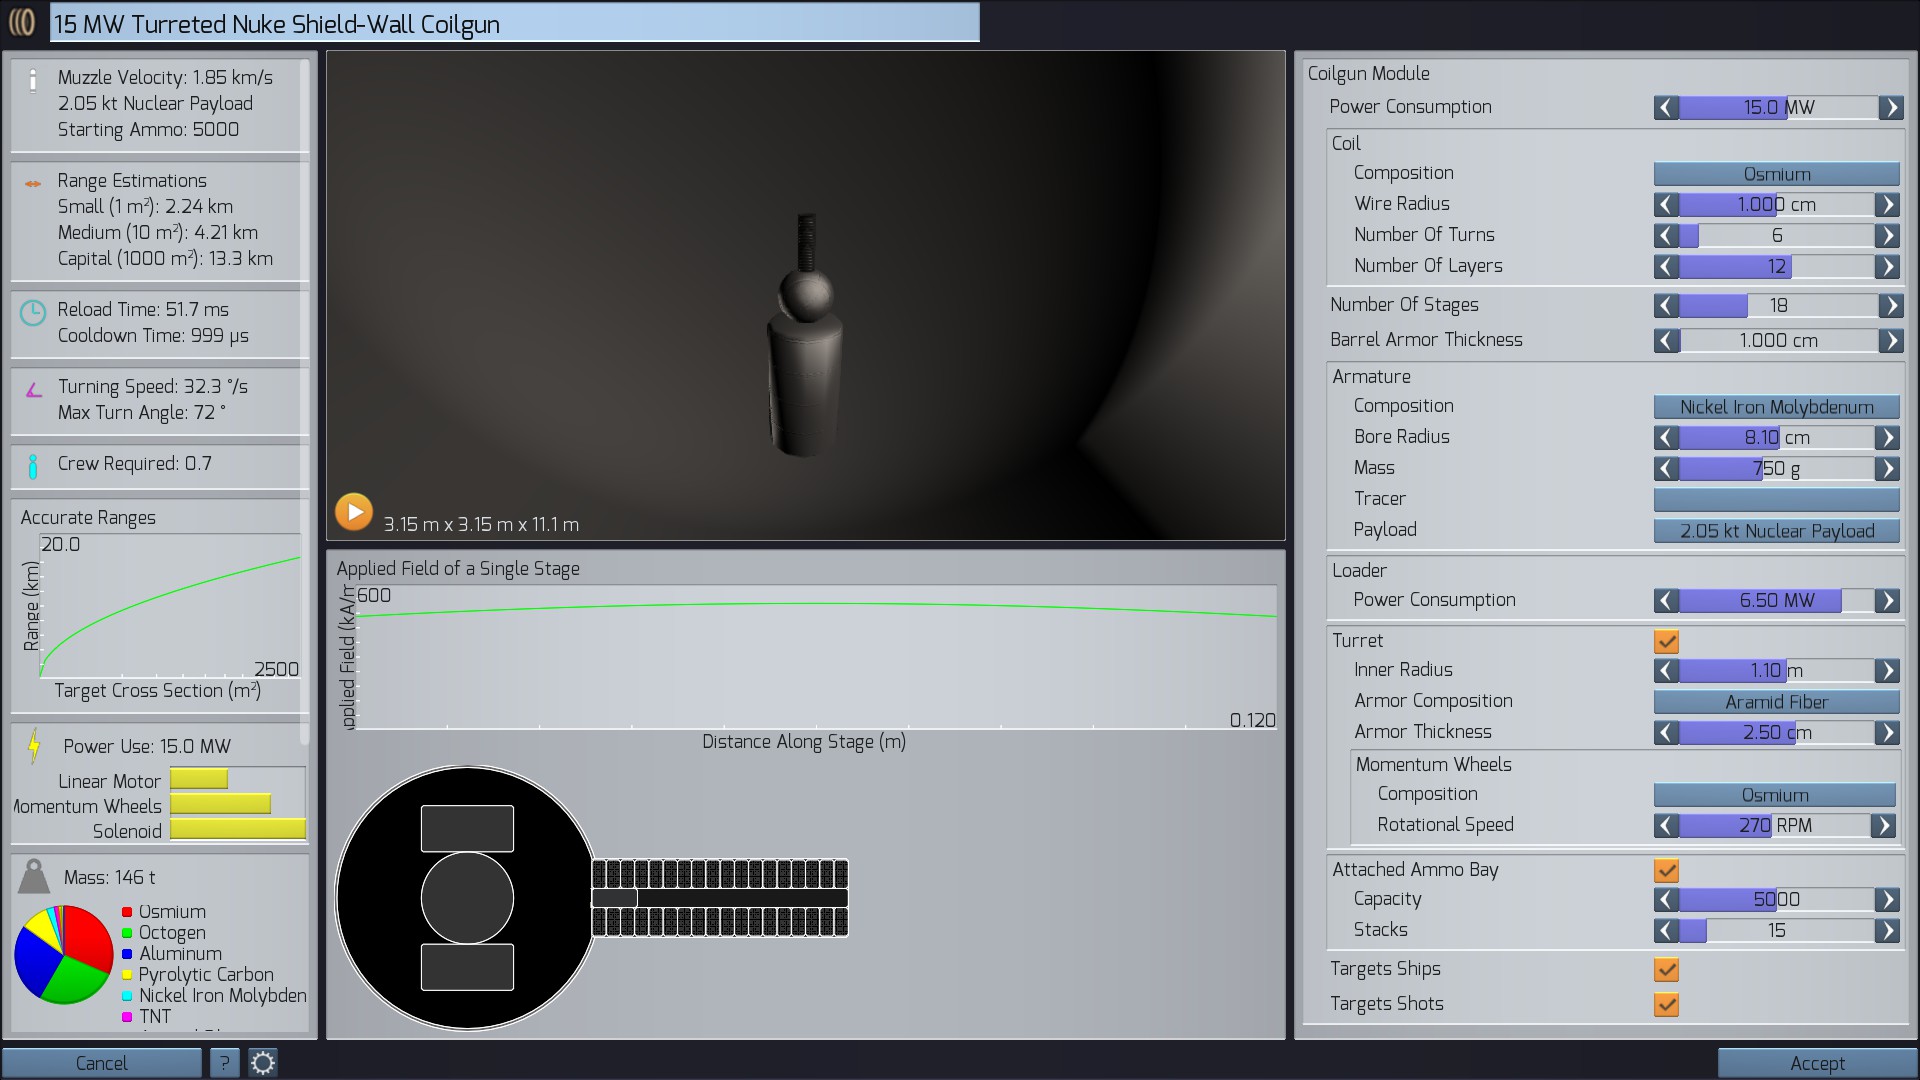Open the settings gear icon

263,1062
